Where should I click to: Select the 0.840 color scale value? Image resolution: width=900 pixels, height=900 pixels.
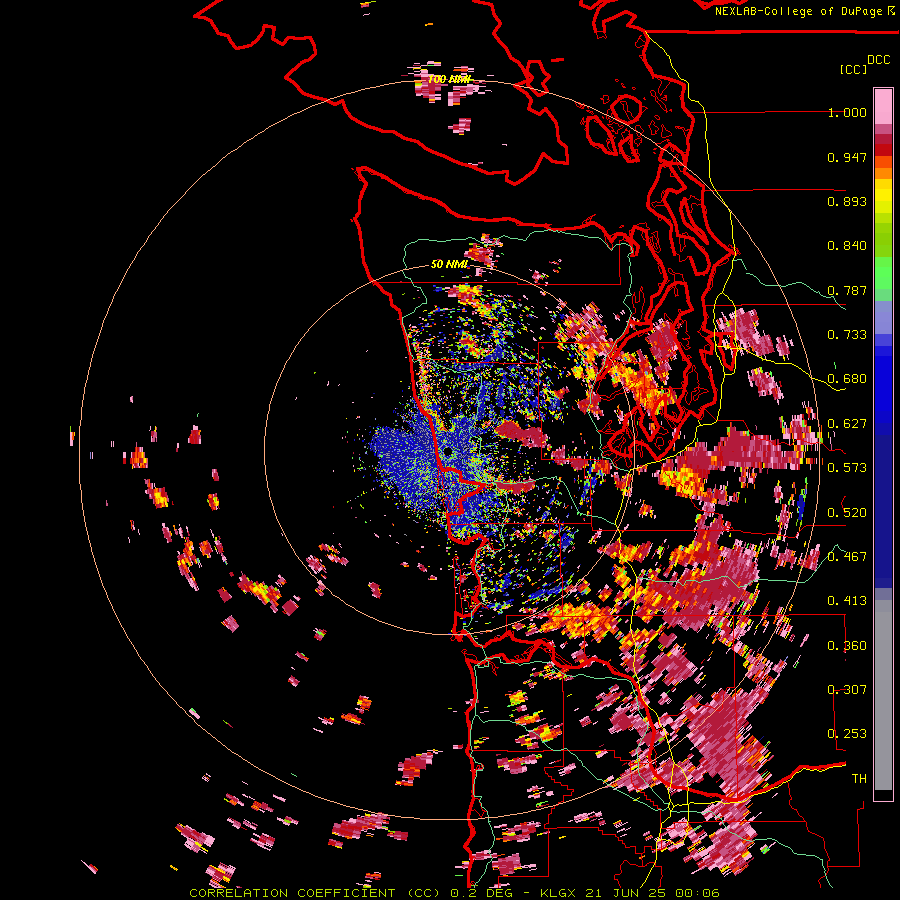tap(847, 246)
